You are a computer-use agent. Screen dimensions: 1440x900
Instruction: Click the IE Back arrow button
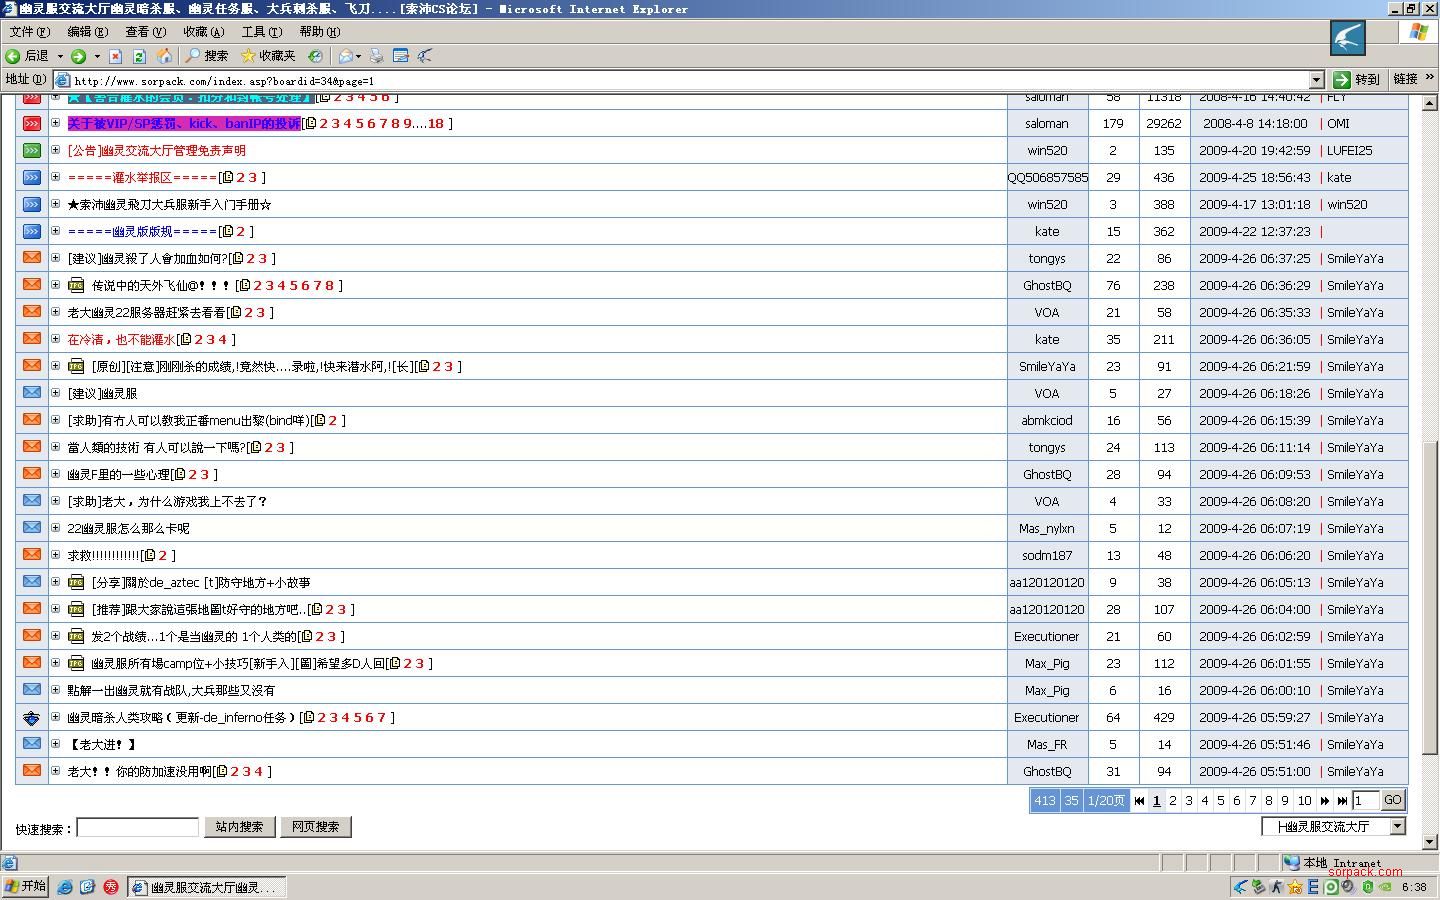point(14,56)
